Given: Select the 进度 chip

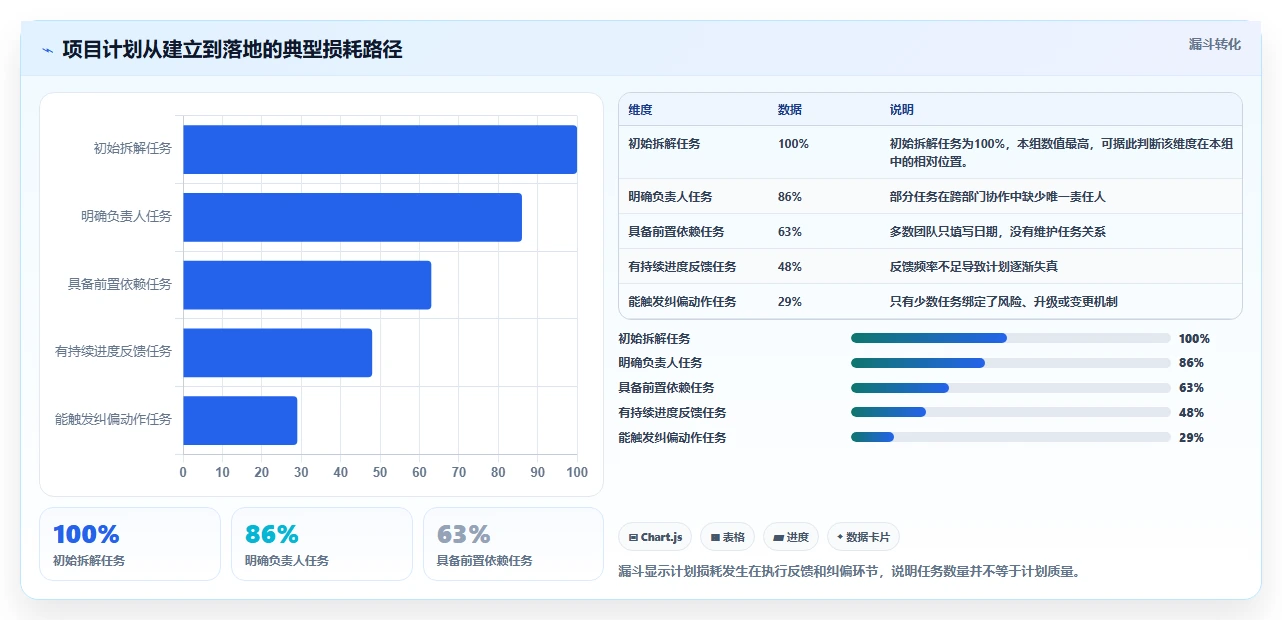Looking at the screenshot, I should coord(791,537).
